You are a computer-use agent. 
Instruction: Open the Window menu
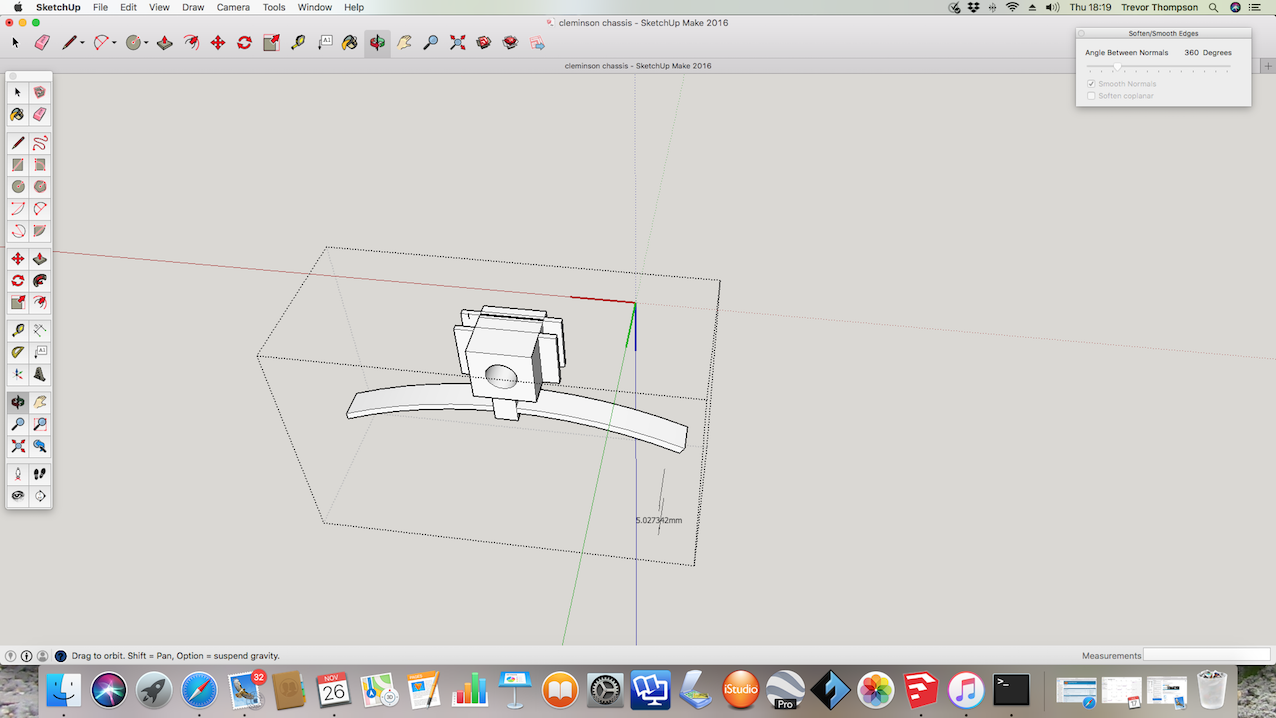coord(315,7)
